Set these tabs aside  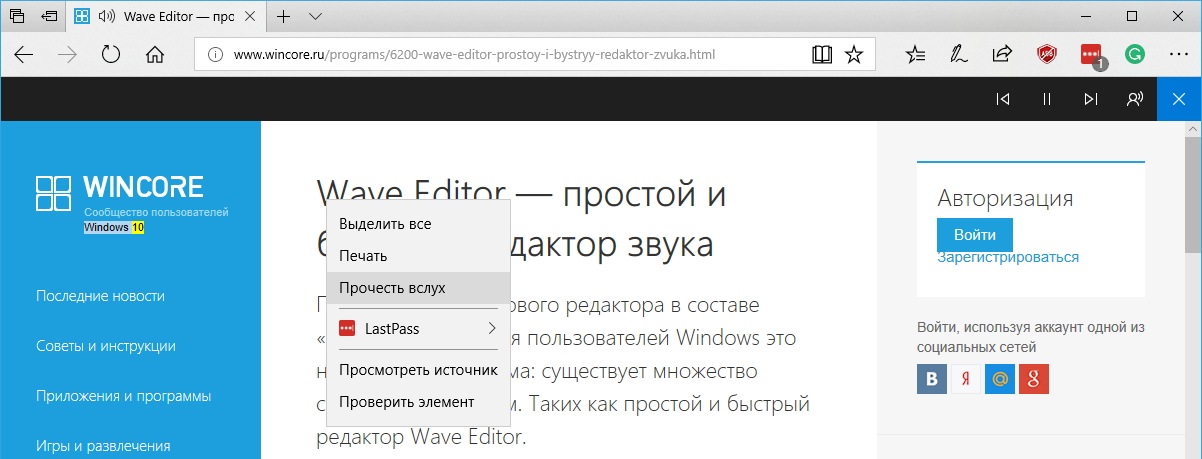(x=49, y=17)
